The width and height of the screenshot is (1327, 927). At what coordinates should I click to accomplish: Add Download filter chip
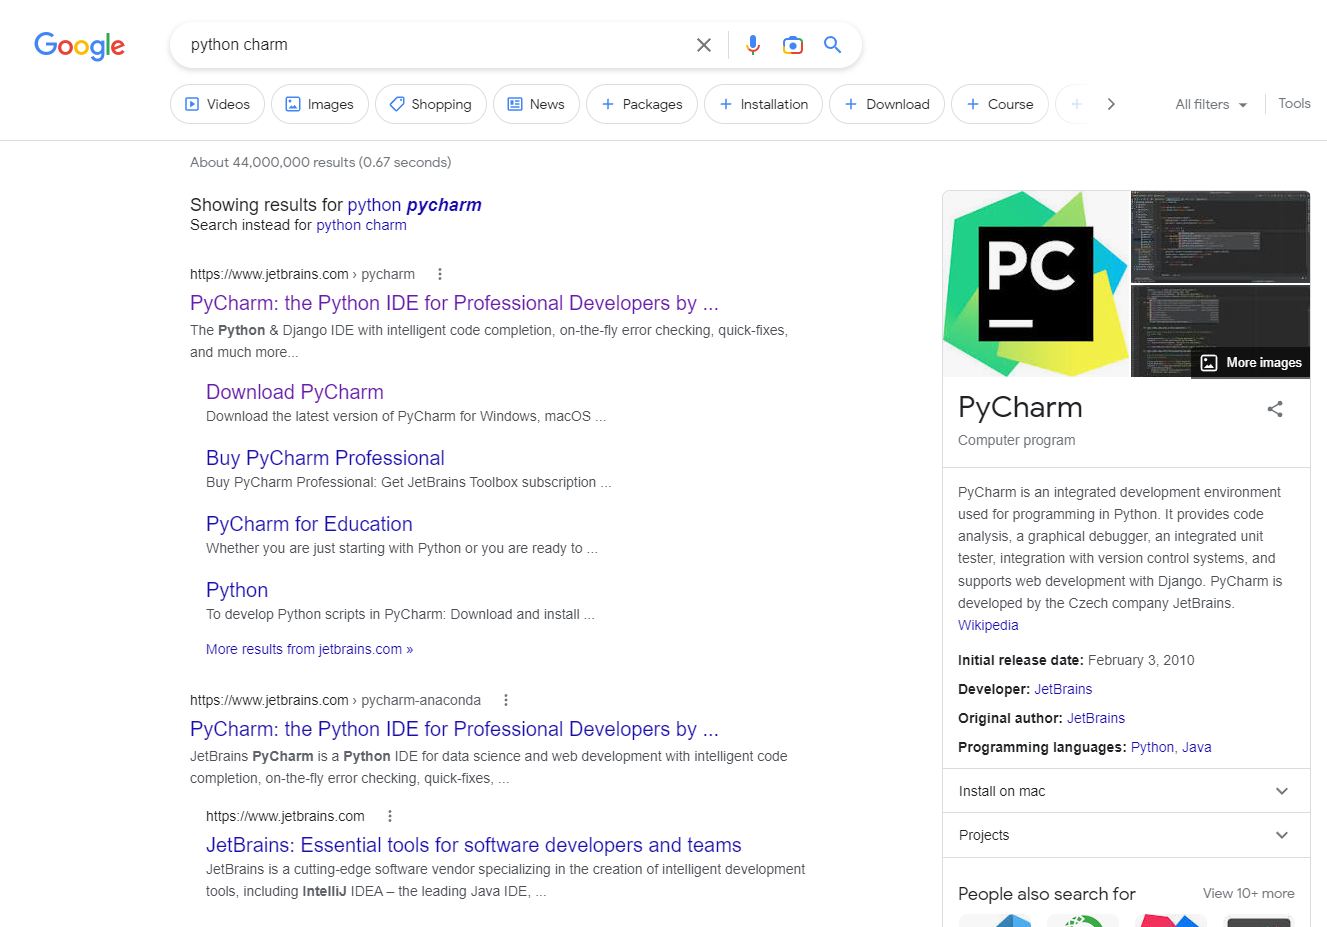(x=887, y=104)
